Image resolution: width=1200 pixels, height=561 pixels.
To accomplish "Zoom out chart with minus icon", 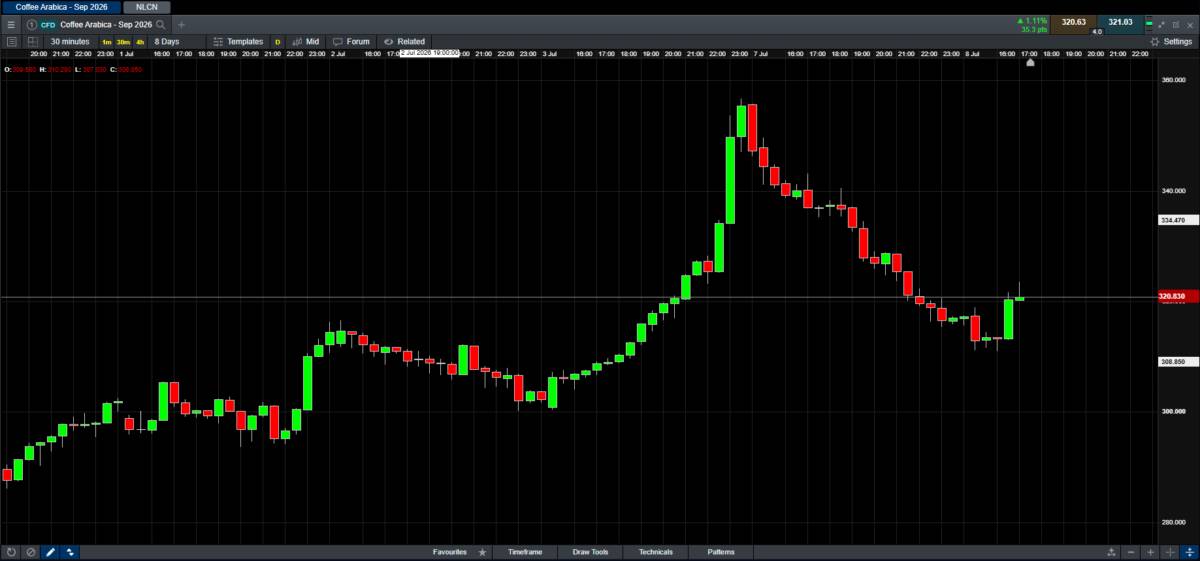I will tap(1131, 552).
